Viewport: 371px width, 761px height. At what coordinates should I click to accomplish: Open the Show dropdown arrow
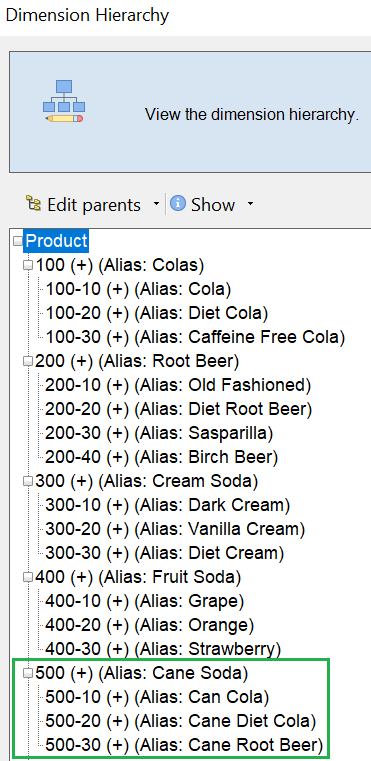(x=250, y=204)
